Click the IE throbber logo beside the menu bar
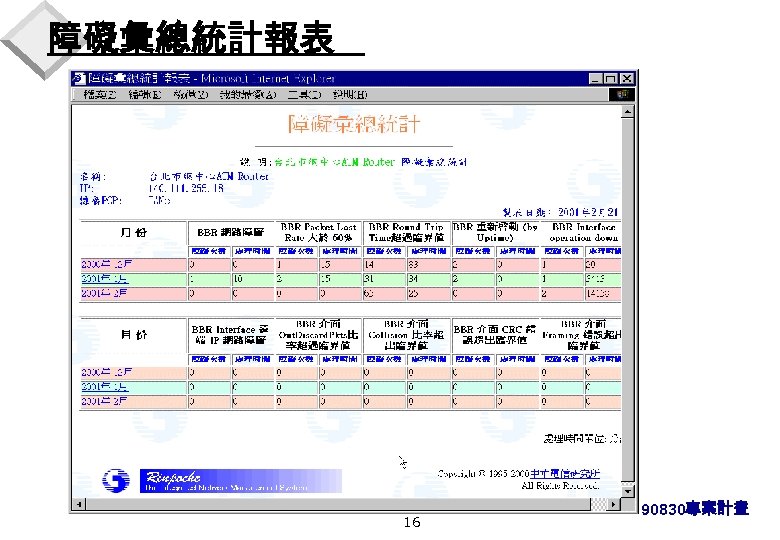The width and height of the screenshot is (780, 540). (x=622, y=94)
